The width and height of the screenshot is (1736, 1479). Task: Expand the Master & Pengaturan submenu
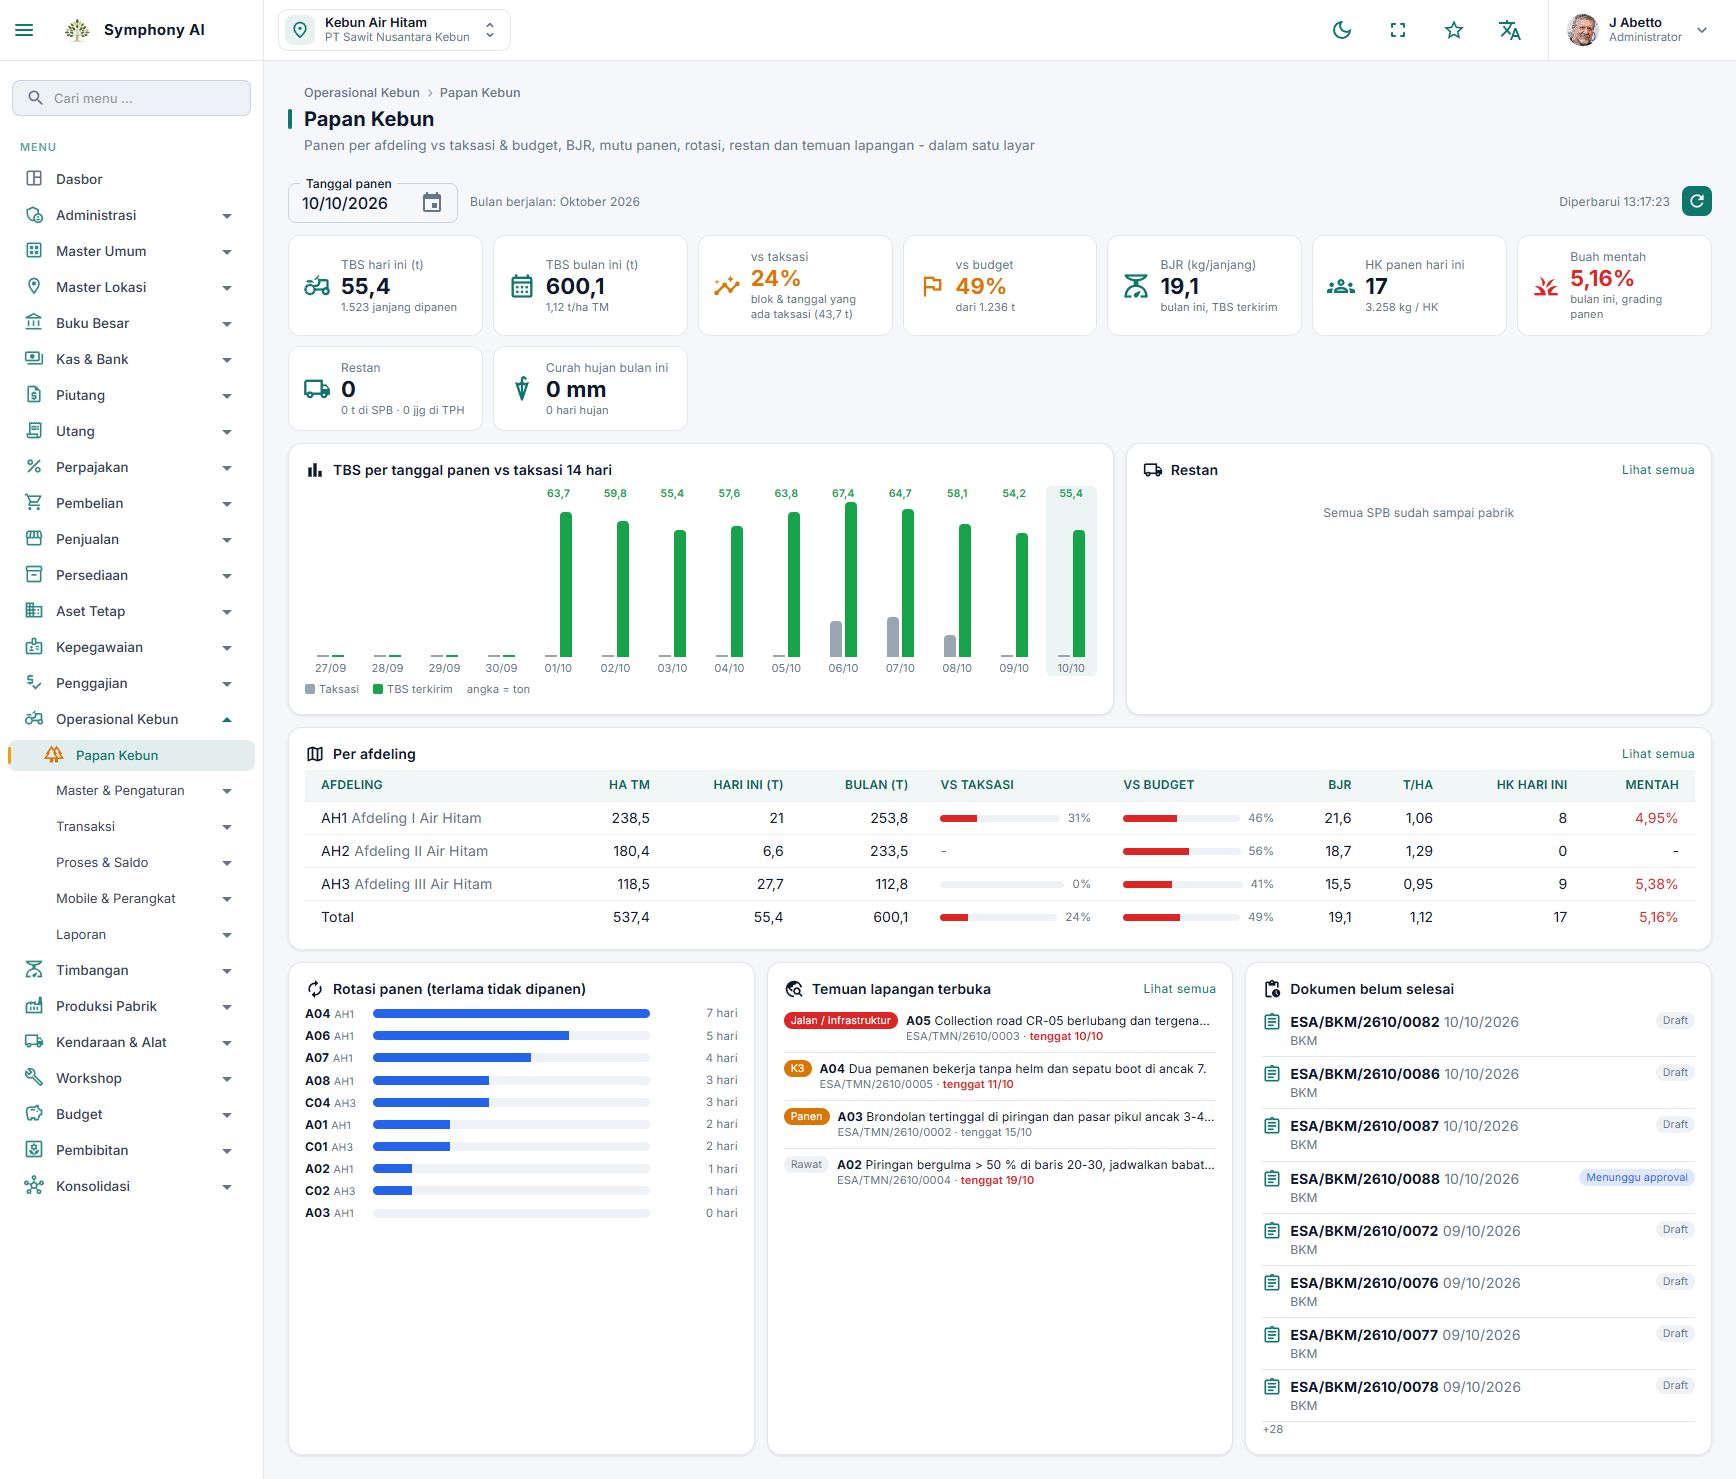tap(131, 790)
